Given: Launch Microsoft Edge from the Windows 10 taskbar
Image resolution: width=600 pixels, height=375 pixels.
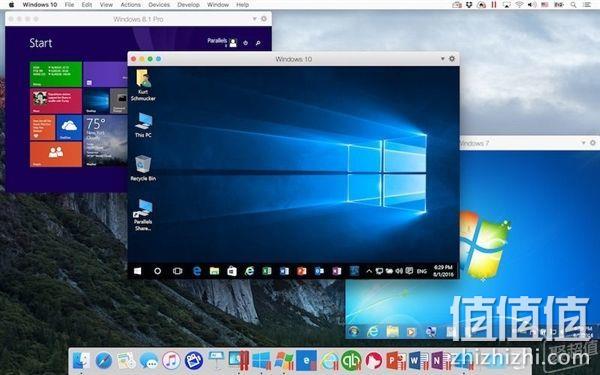Looking at the screenshot, I should coord(197,271).
